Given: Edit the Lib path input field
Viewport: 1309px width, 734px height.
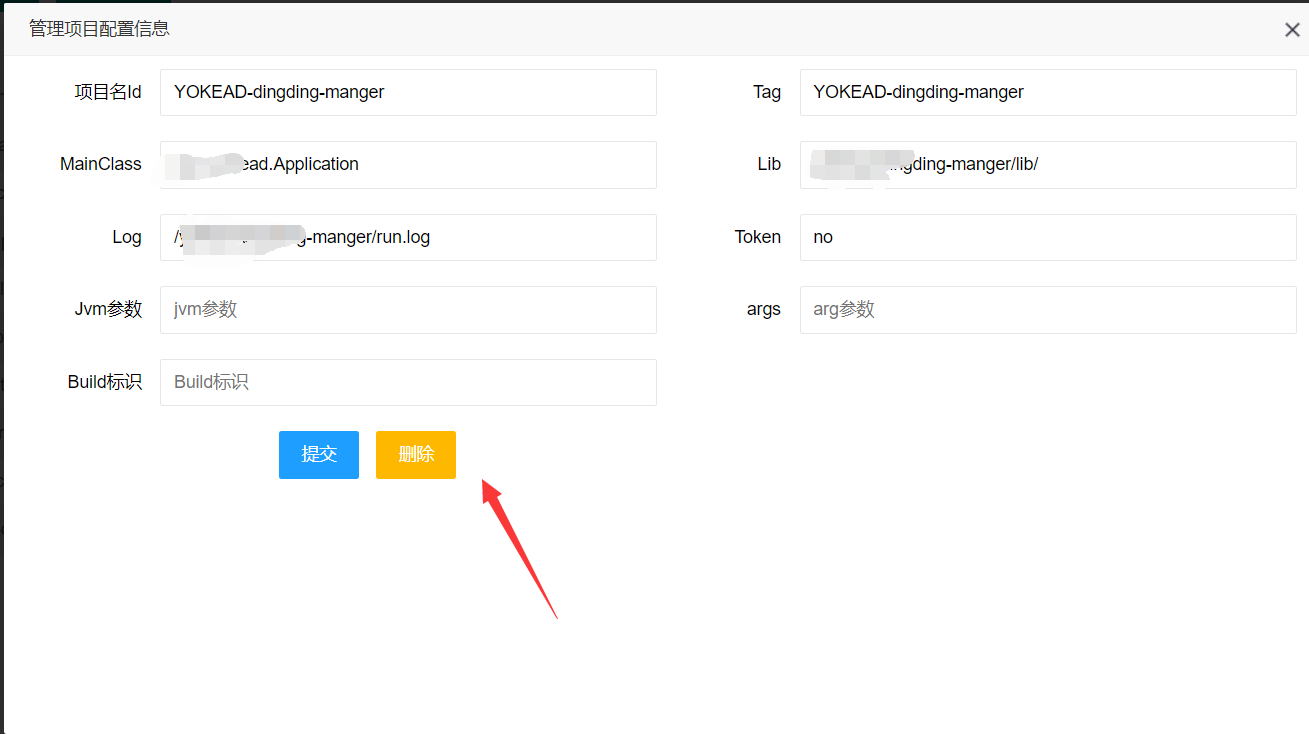Looking at the screenshot, I should (x=1048, y=165).
